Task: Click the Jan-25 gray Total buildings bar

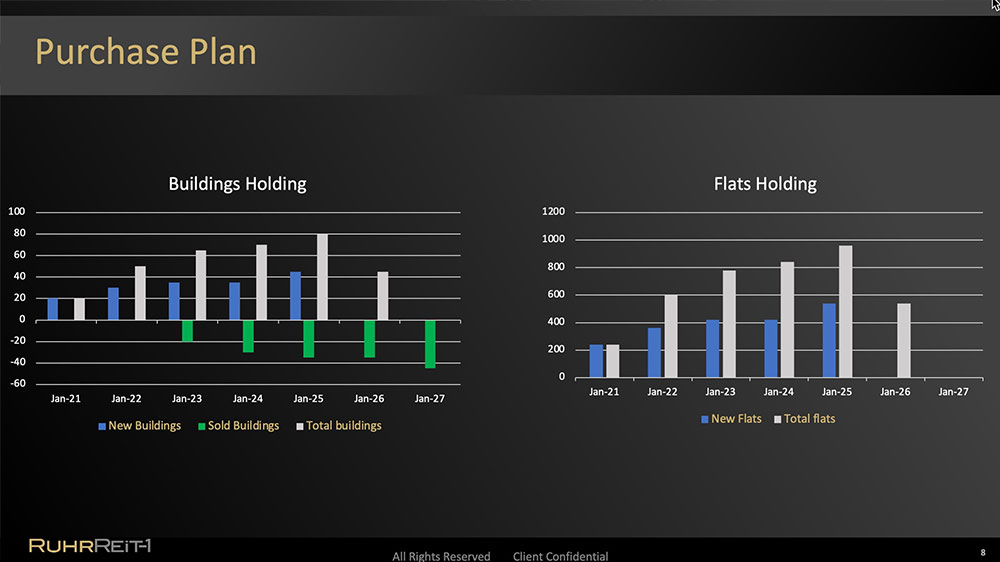Action: click(x=322, y=277)
